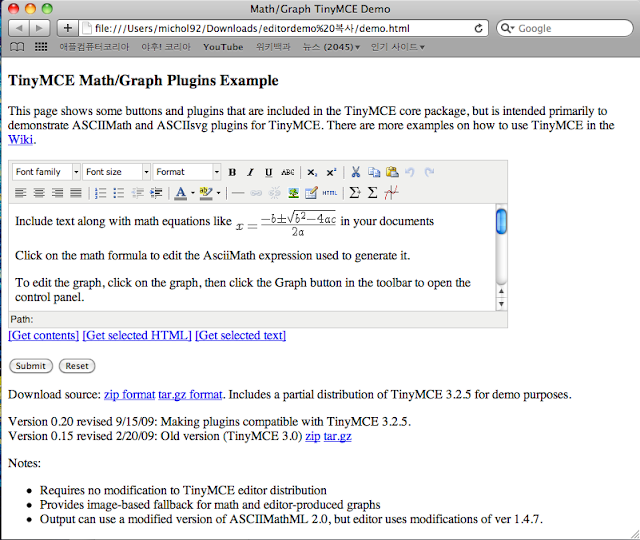Insert new ASCIIMath equation (sigma plus)
The width and height of the screenshot is (640, 540).
[355, 192]
